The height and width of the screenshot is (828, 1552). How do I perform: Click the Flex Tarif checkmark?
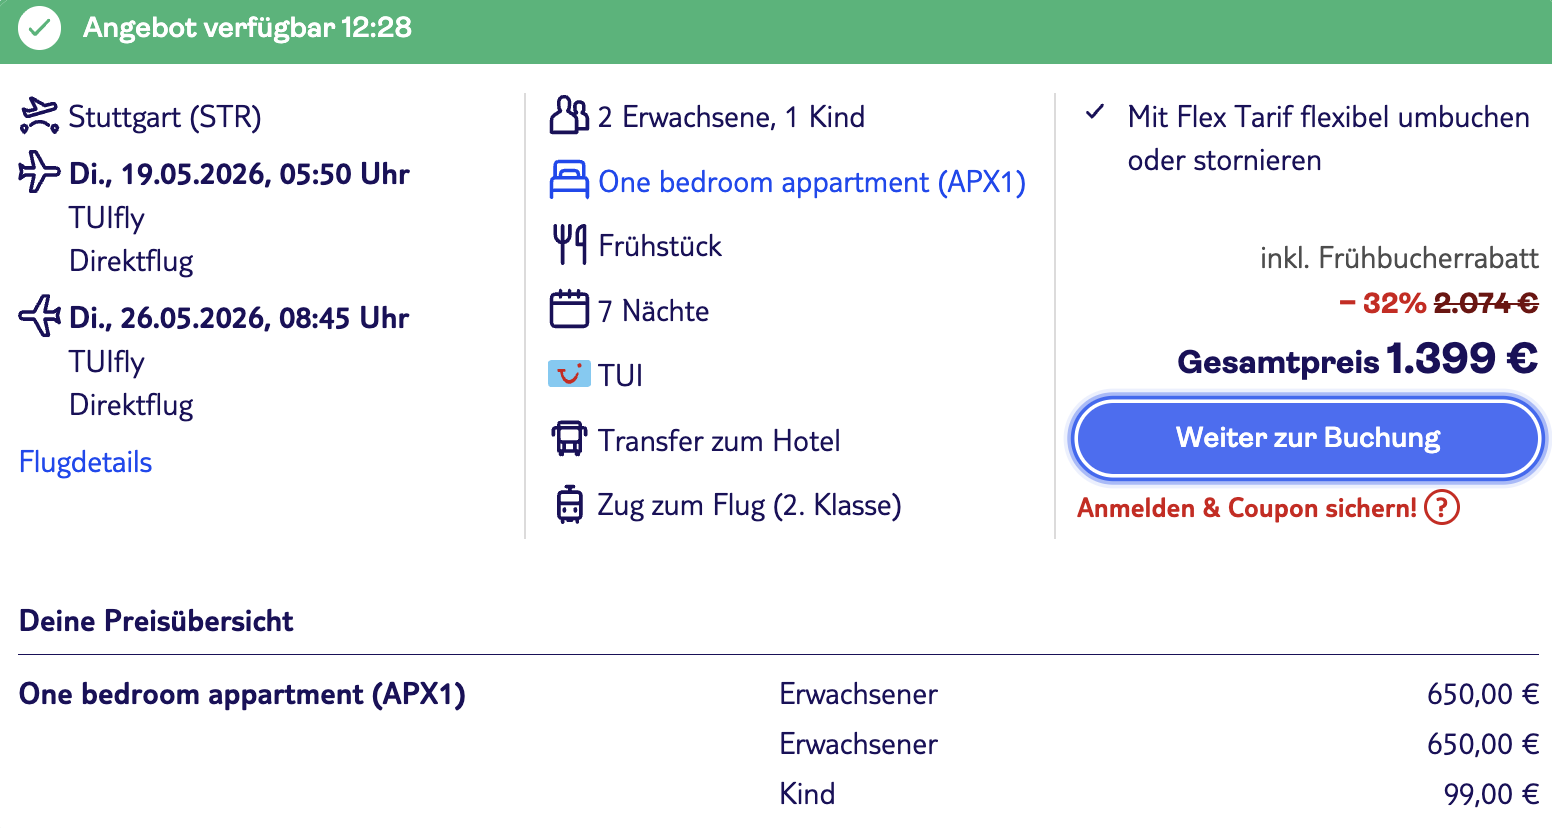(1096, 112)
